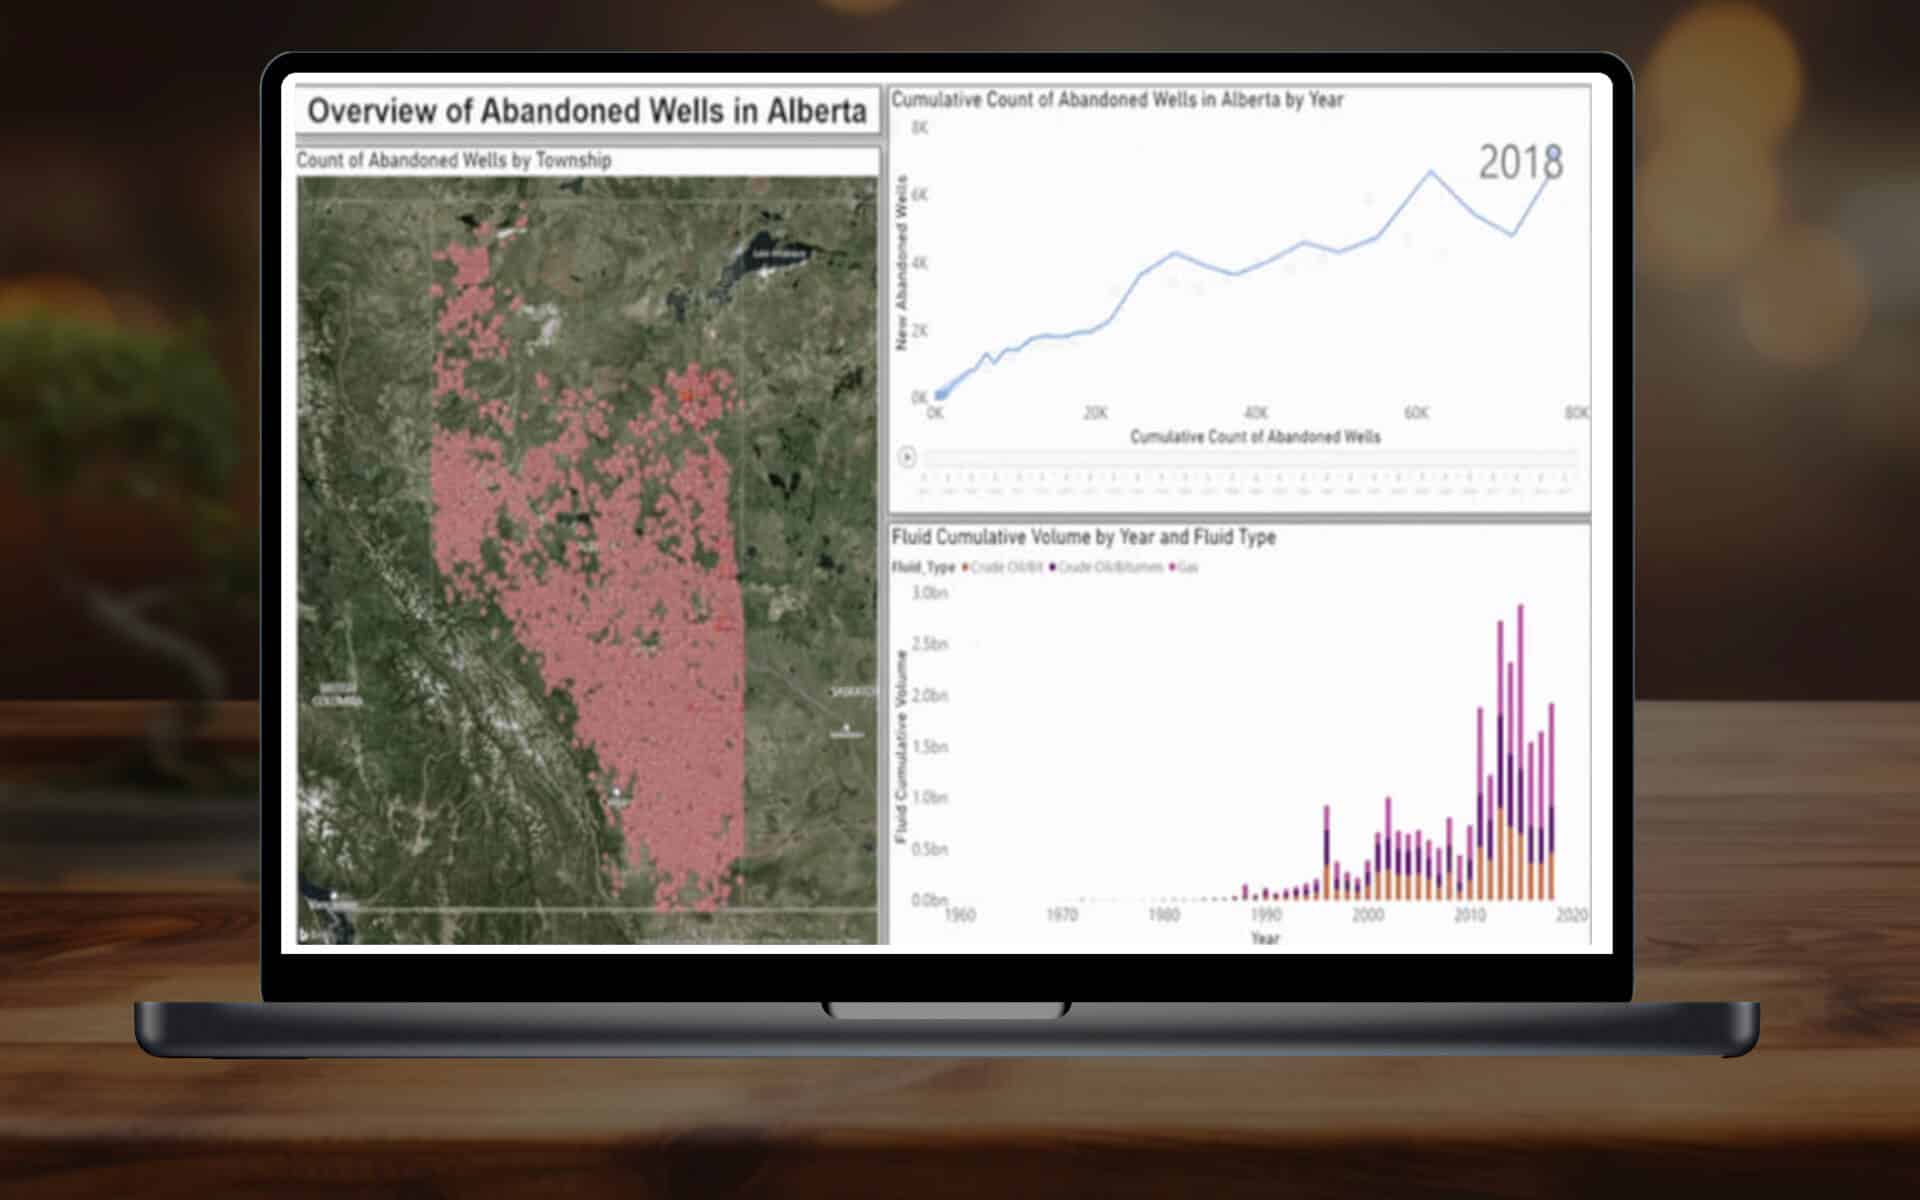Click the Saskatoon city marker on the map
This screenshot has width=1920, height=1200.
[x=846, y=727]
